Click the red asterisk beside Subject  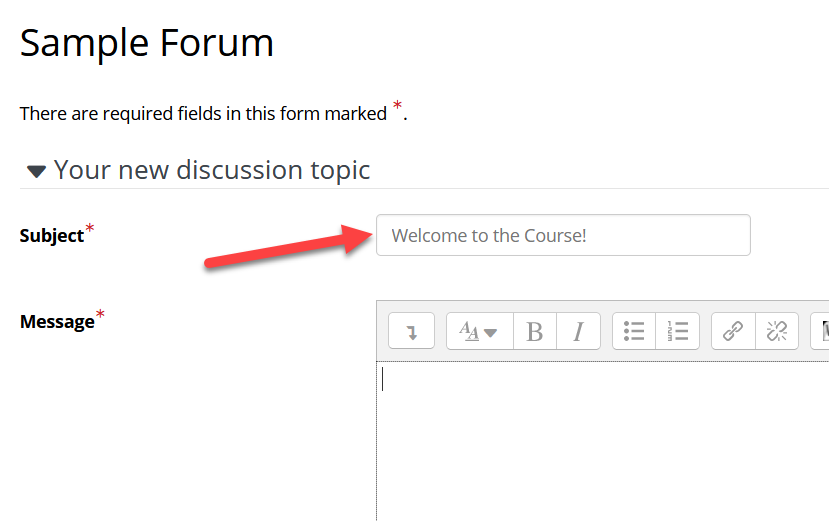pyautogui.click(x=90, y=230)
